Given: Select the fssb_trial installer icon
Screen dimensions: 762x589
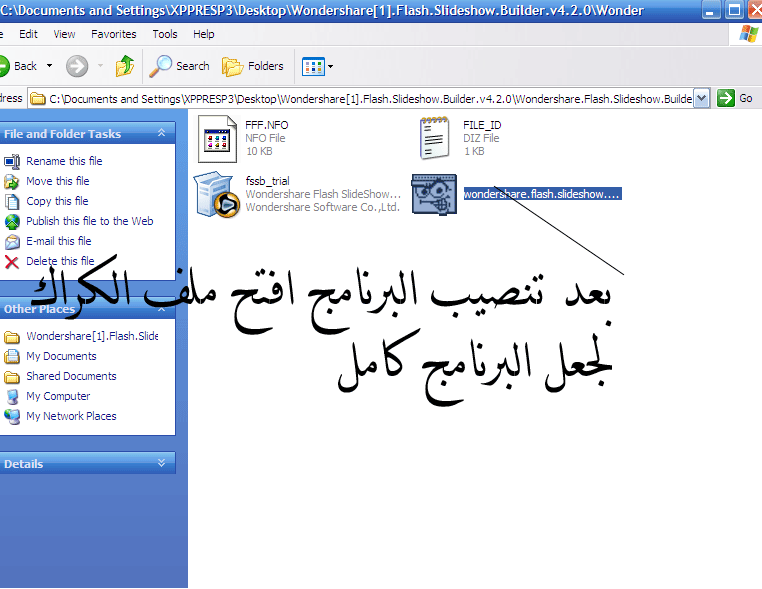Looking at the screenshot, I should 216,194.
